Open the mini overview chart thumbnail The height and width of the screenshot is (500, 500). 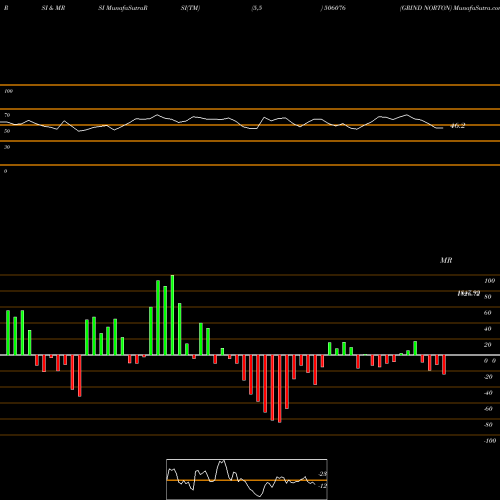coord(247,479)
